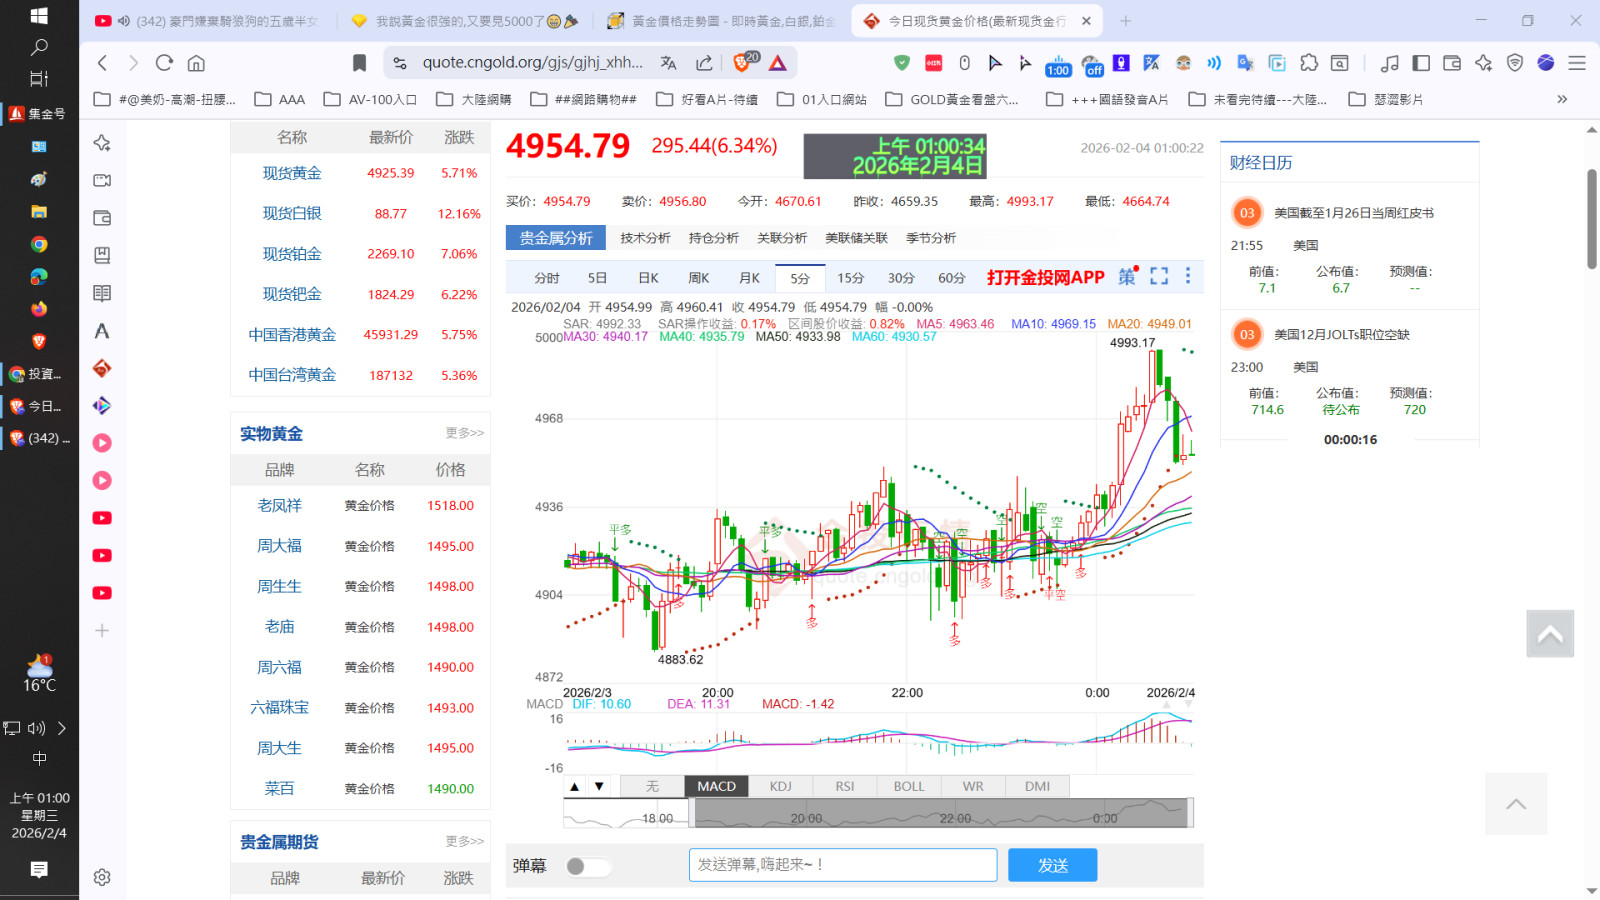
Task: Click the Brave Shields lion icon
Action: coord(742,63)
